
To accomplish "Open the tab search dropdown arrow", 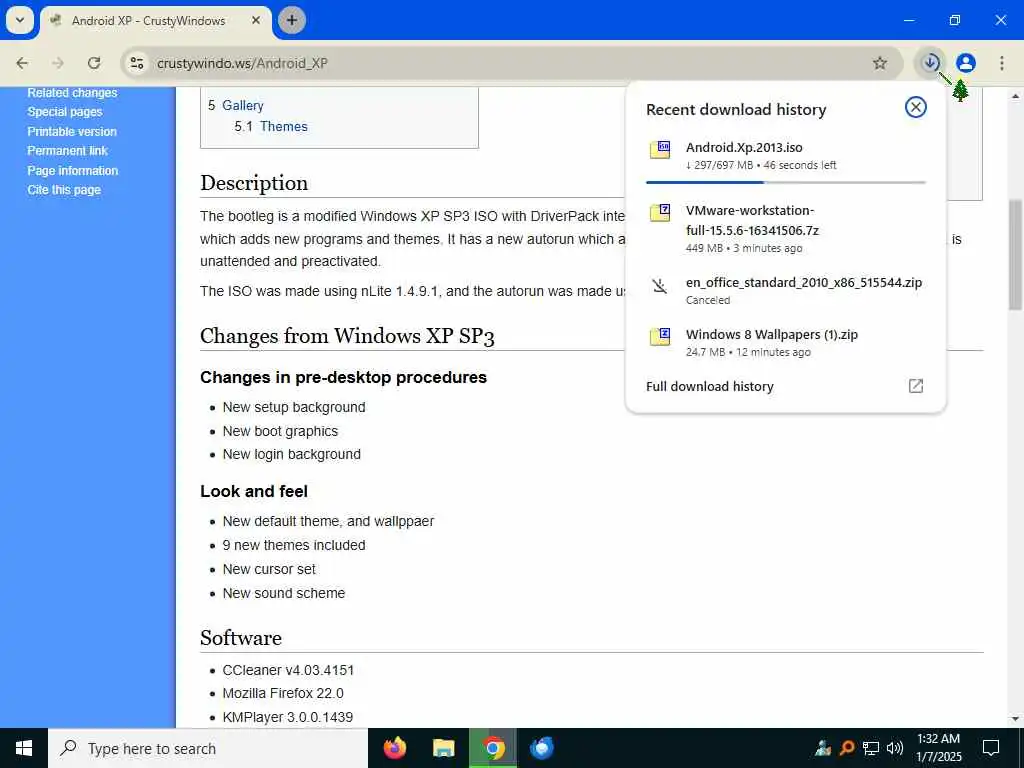I will [x=20, y=20].
